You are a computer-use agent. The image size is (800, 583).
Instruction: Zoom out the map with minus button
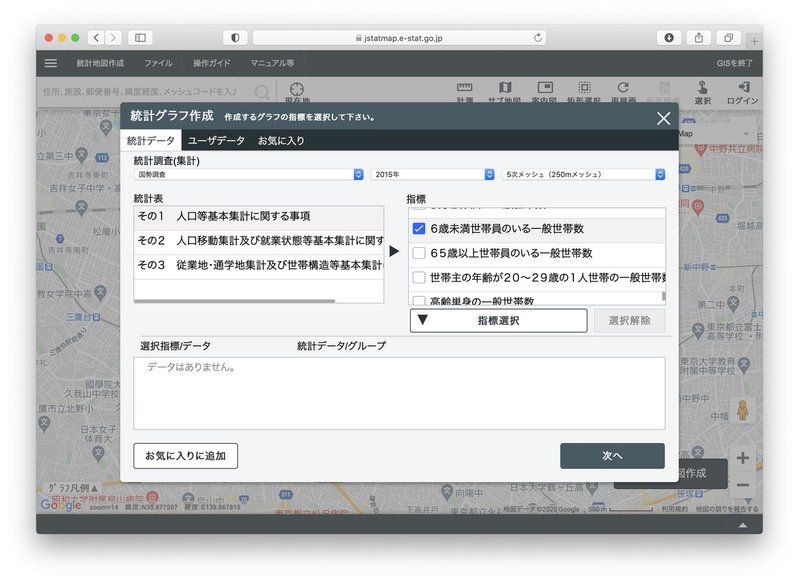pos(743,485)
